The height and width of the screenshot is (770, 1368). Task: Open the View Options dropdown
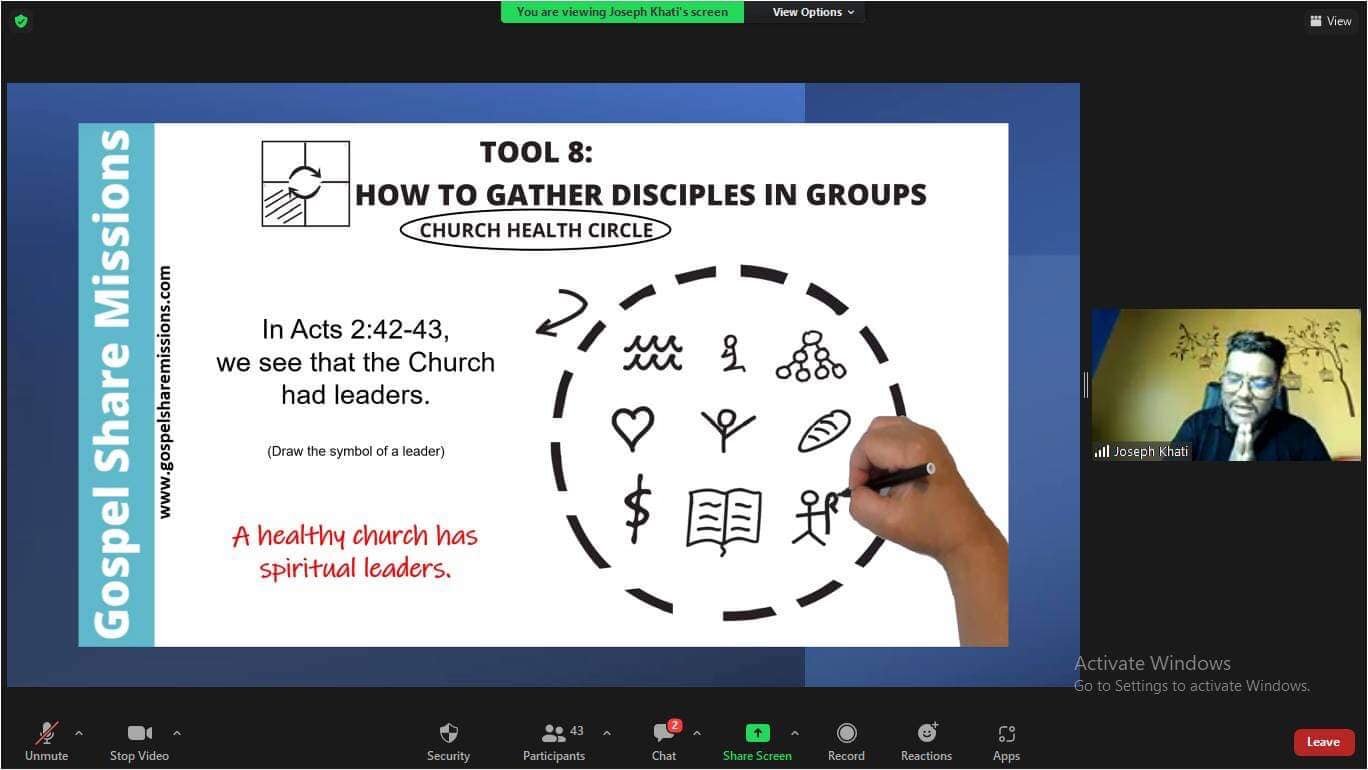coord(813,12)
